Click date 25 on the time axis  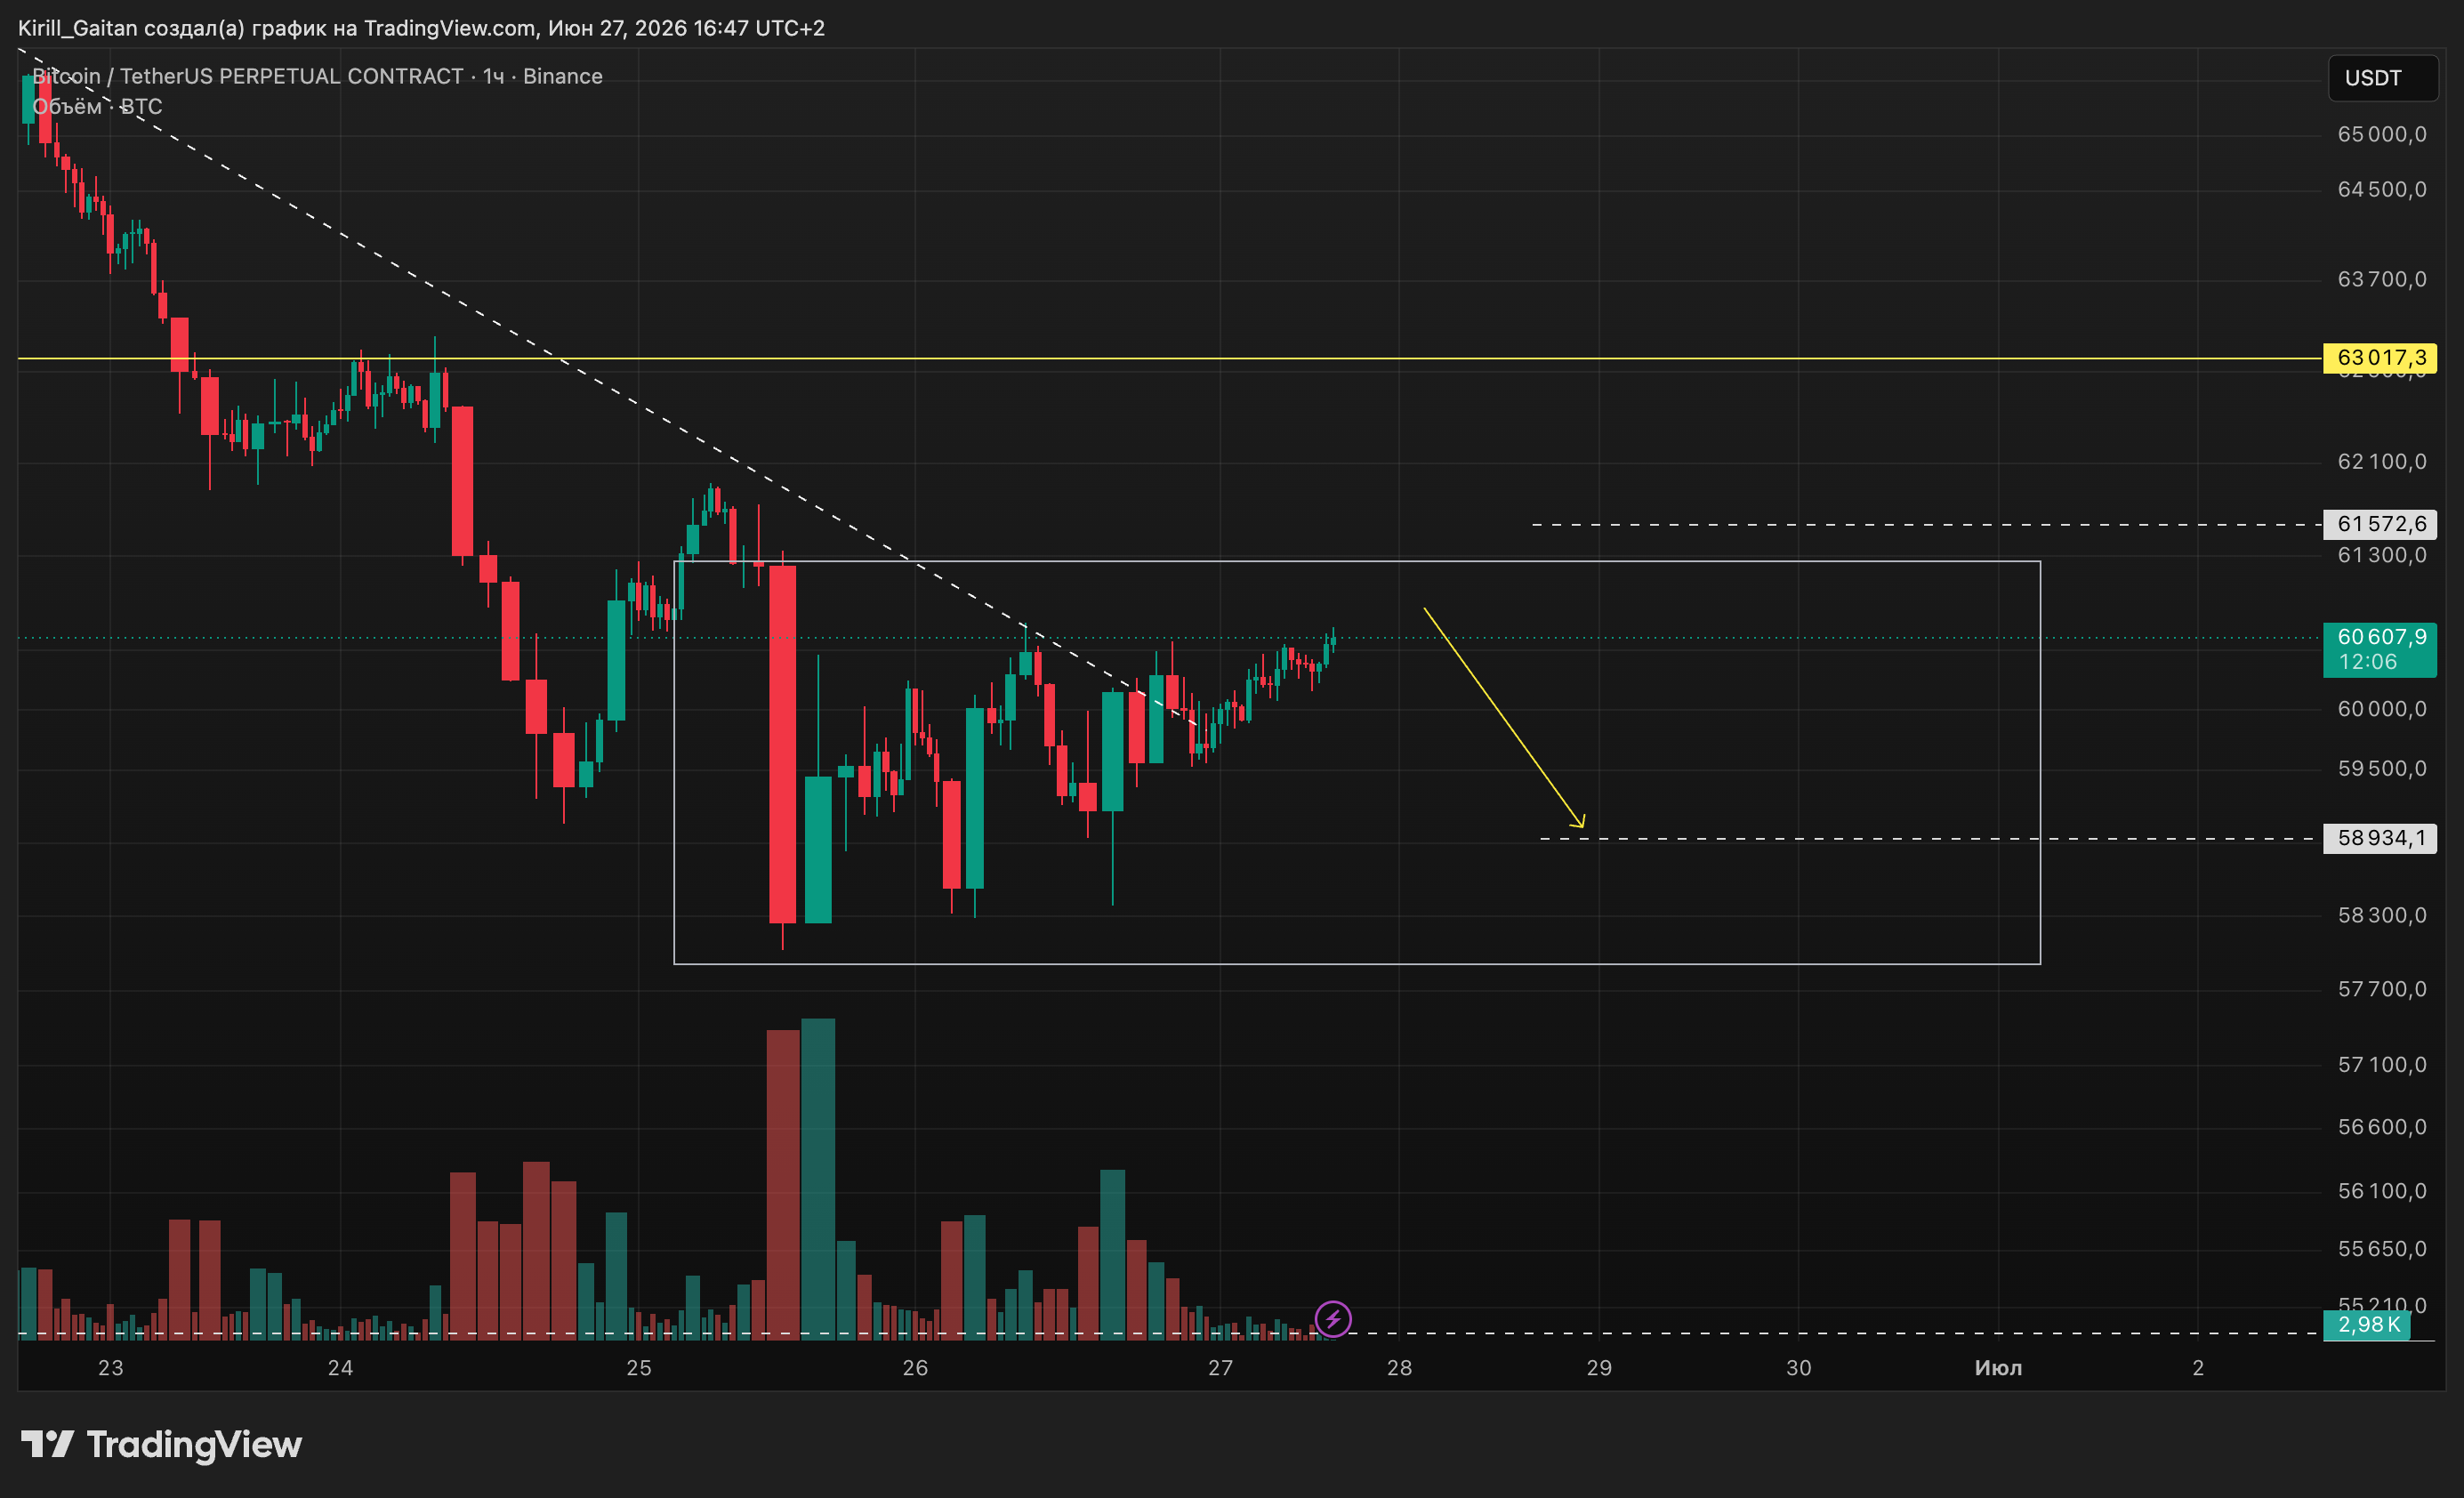pyautogui.click(x=639, y=1368)
